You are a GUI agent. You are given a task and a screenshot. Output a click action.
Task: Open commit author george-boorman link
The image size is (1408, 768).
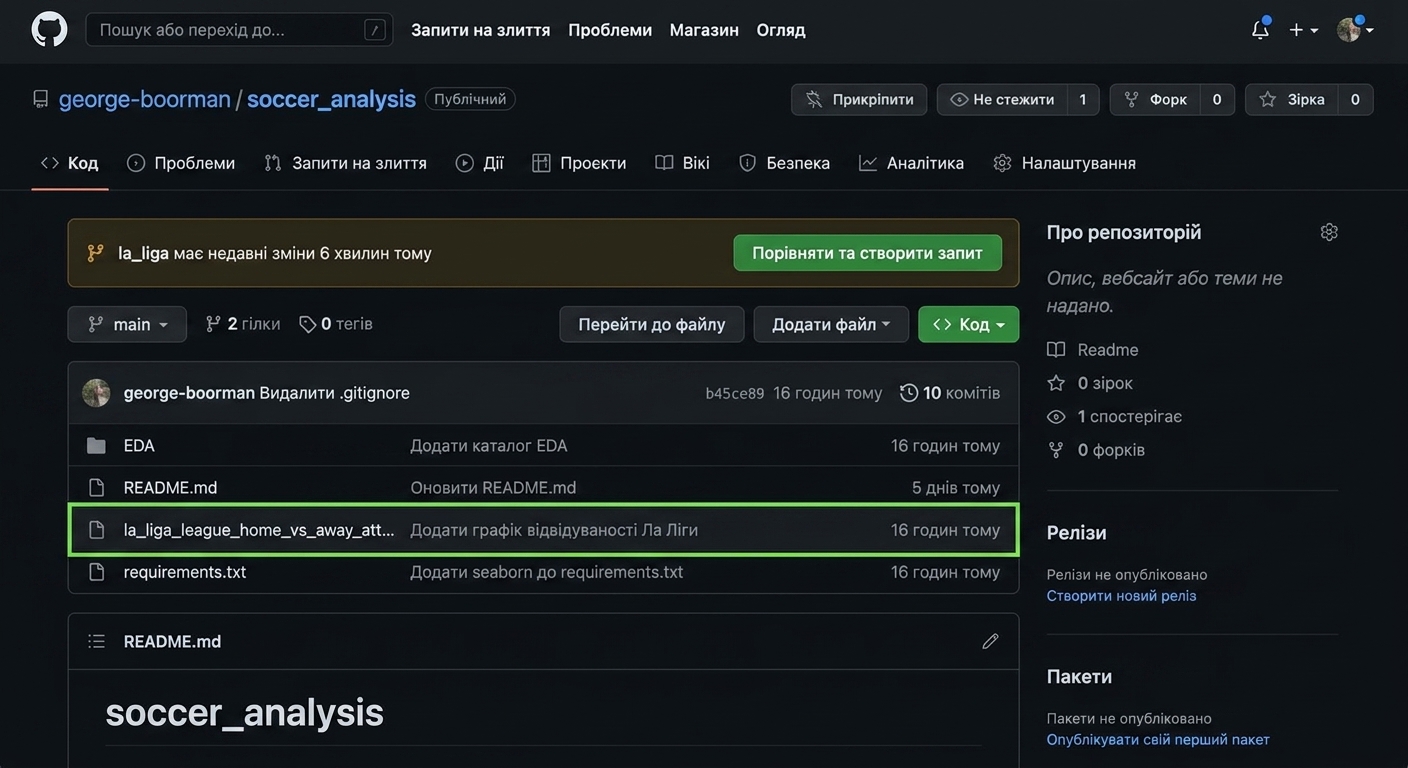[189, 393]
